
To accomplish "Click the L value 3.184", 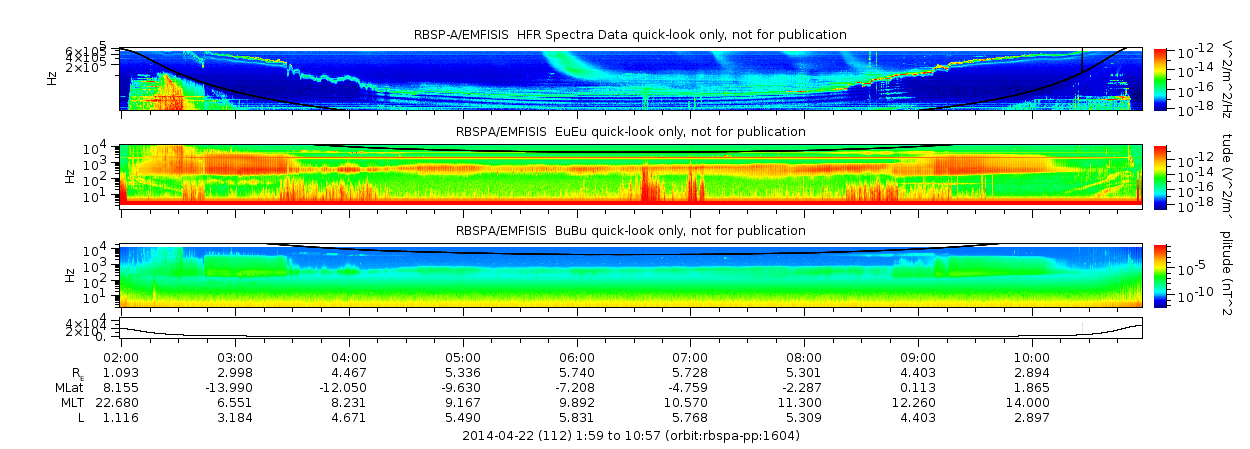I will click(x=235, y=417).
